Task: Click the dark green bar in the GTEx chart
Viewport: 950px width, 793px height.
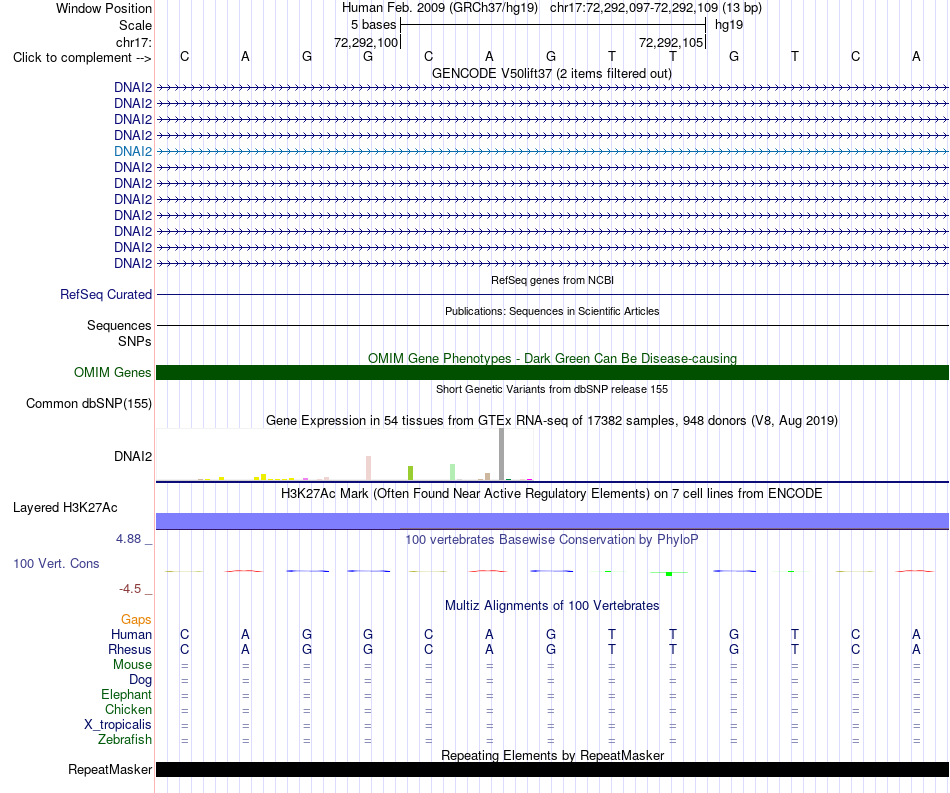Action: pos(508,480)
